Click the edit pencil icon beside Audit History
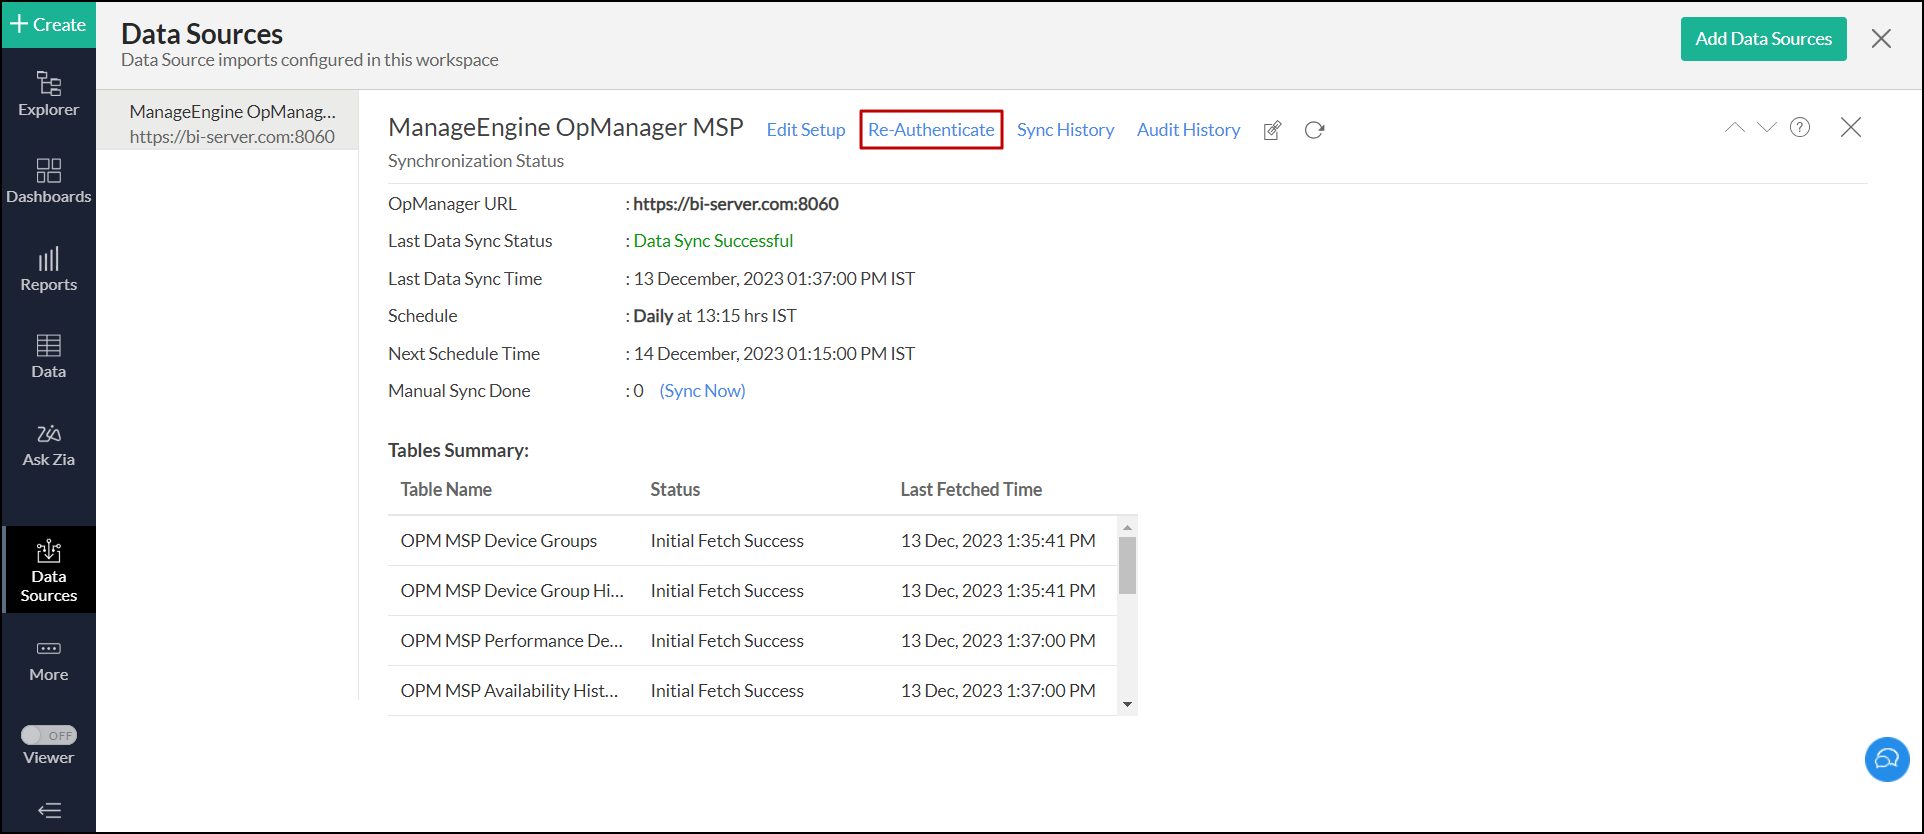 [1272, 130]
